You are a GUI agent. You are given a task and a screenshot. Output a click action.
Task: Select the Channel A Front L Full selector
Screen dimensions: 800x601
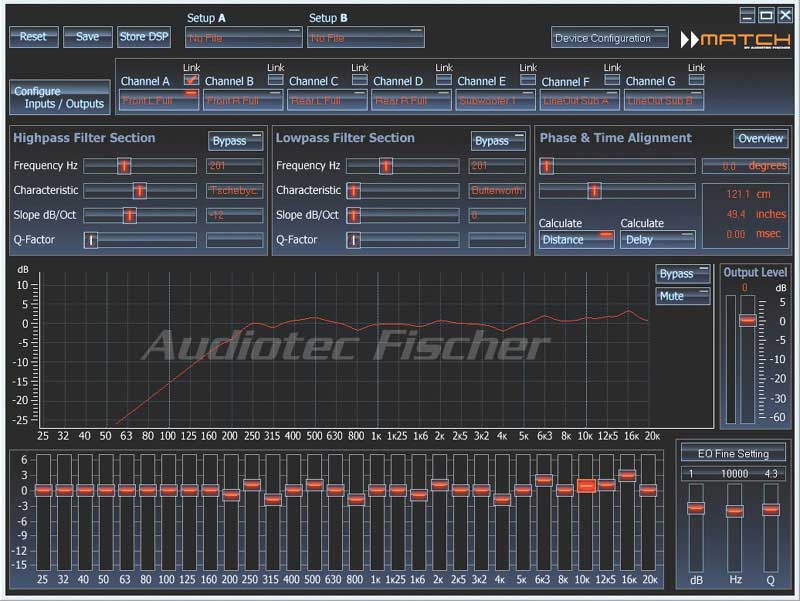[x=159, y=100]
